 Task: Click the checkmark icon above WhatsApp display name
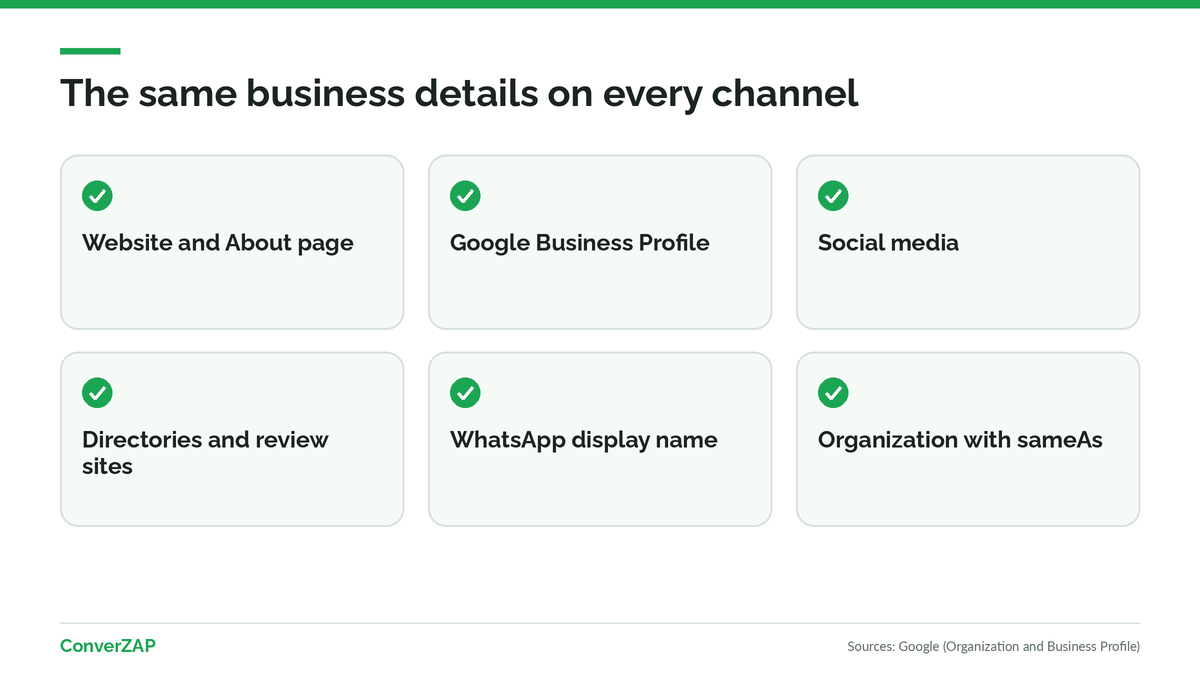pos(465,393)
